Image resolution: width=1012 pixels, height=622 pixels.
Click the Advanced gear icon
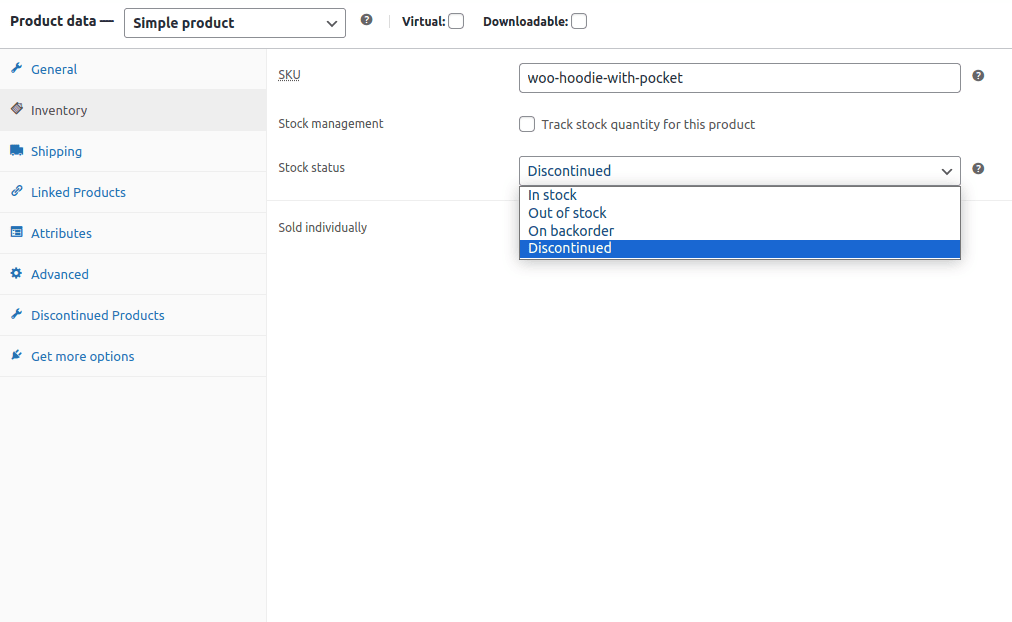point(16,274)
